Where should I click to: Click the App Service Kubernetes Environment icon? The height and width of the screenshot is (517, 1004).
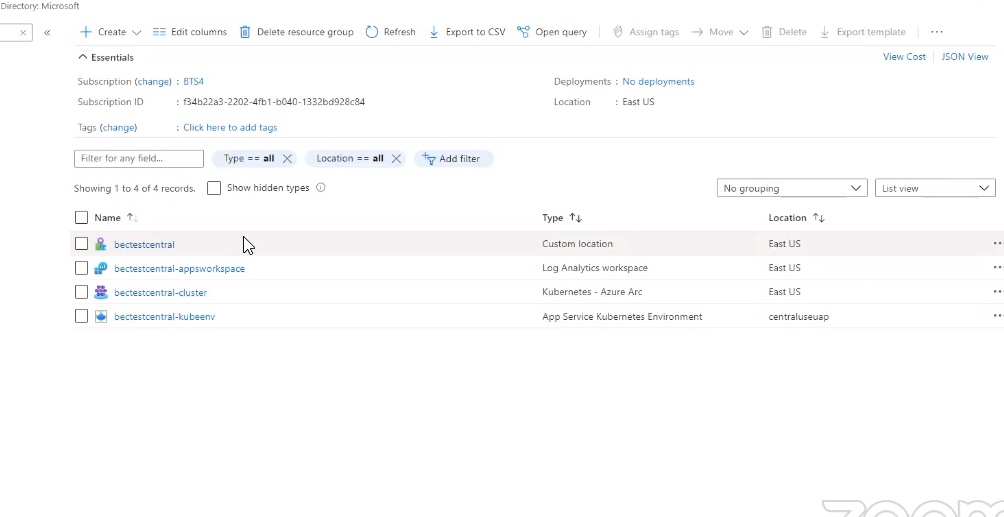[x=101, y=316]
